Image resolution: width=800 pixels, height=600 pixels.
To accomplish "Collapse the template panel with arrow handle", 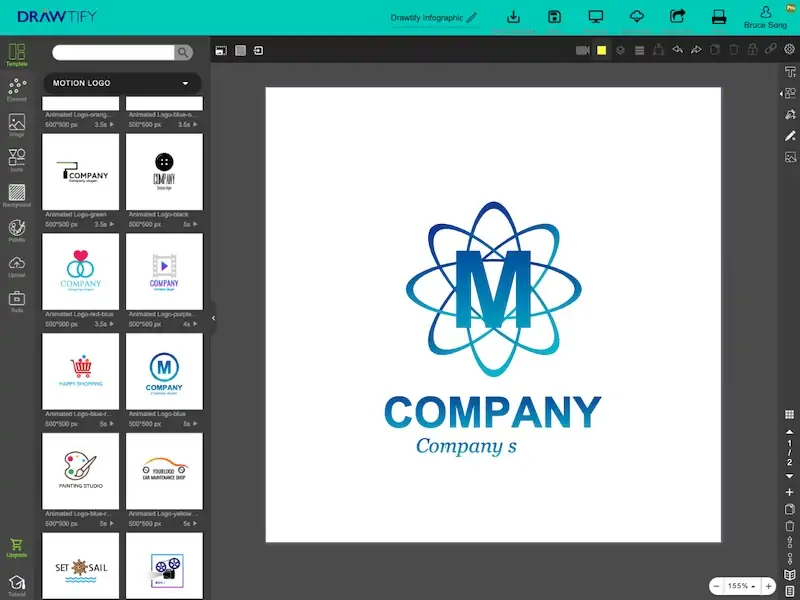I will coord(213,318).
